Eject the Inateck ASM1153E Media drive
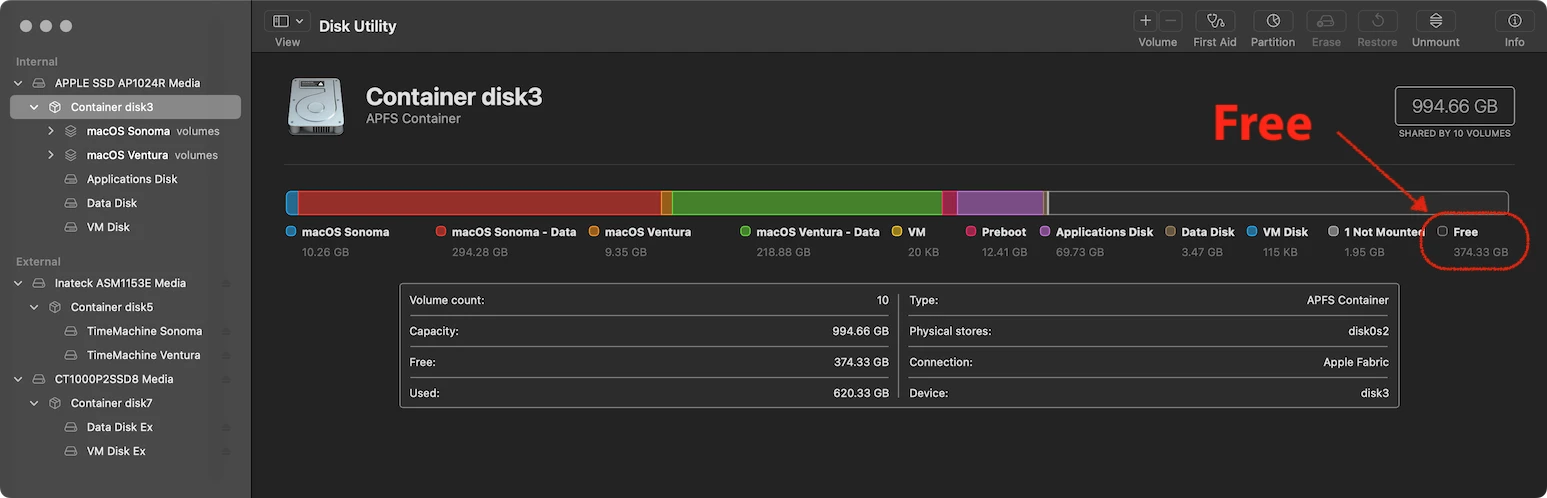The width and height of the screenshot is (1547, 498). coord(226,283)
